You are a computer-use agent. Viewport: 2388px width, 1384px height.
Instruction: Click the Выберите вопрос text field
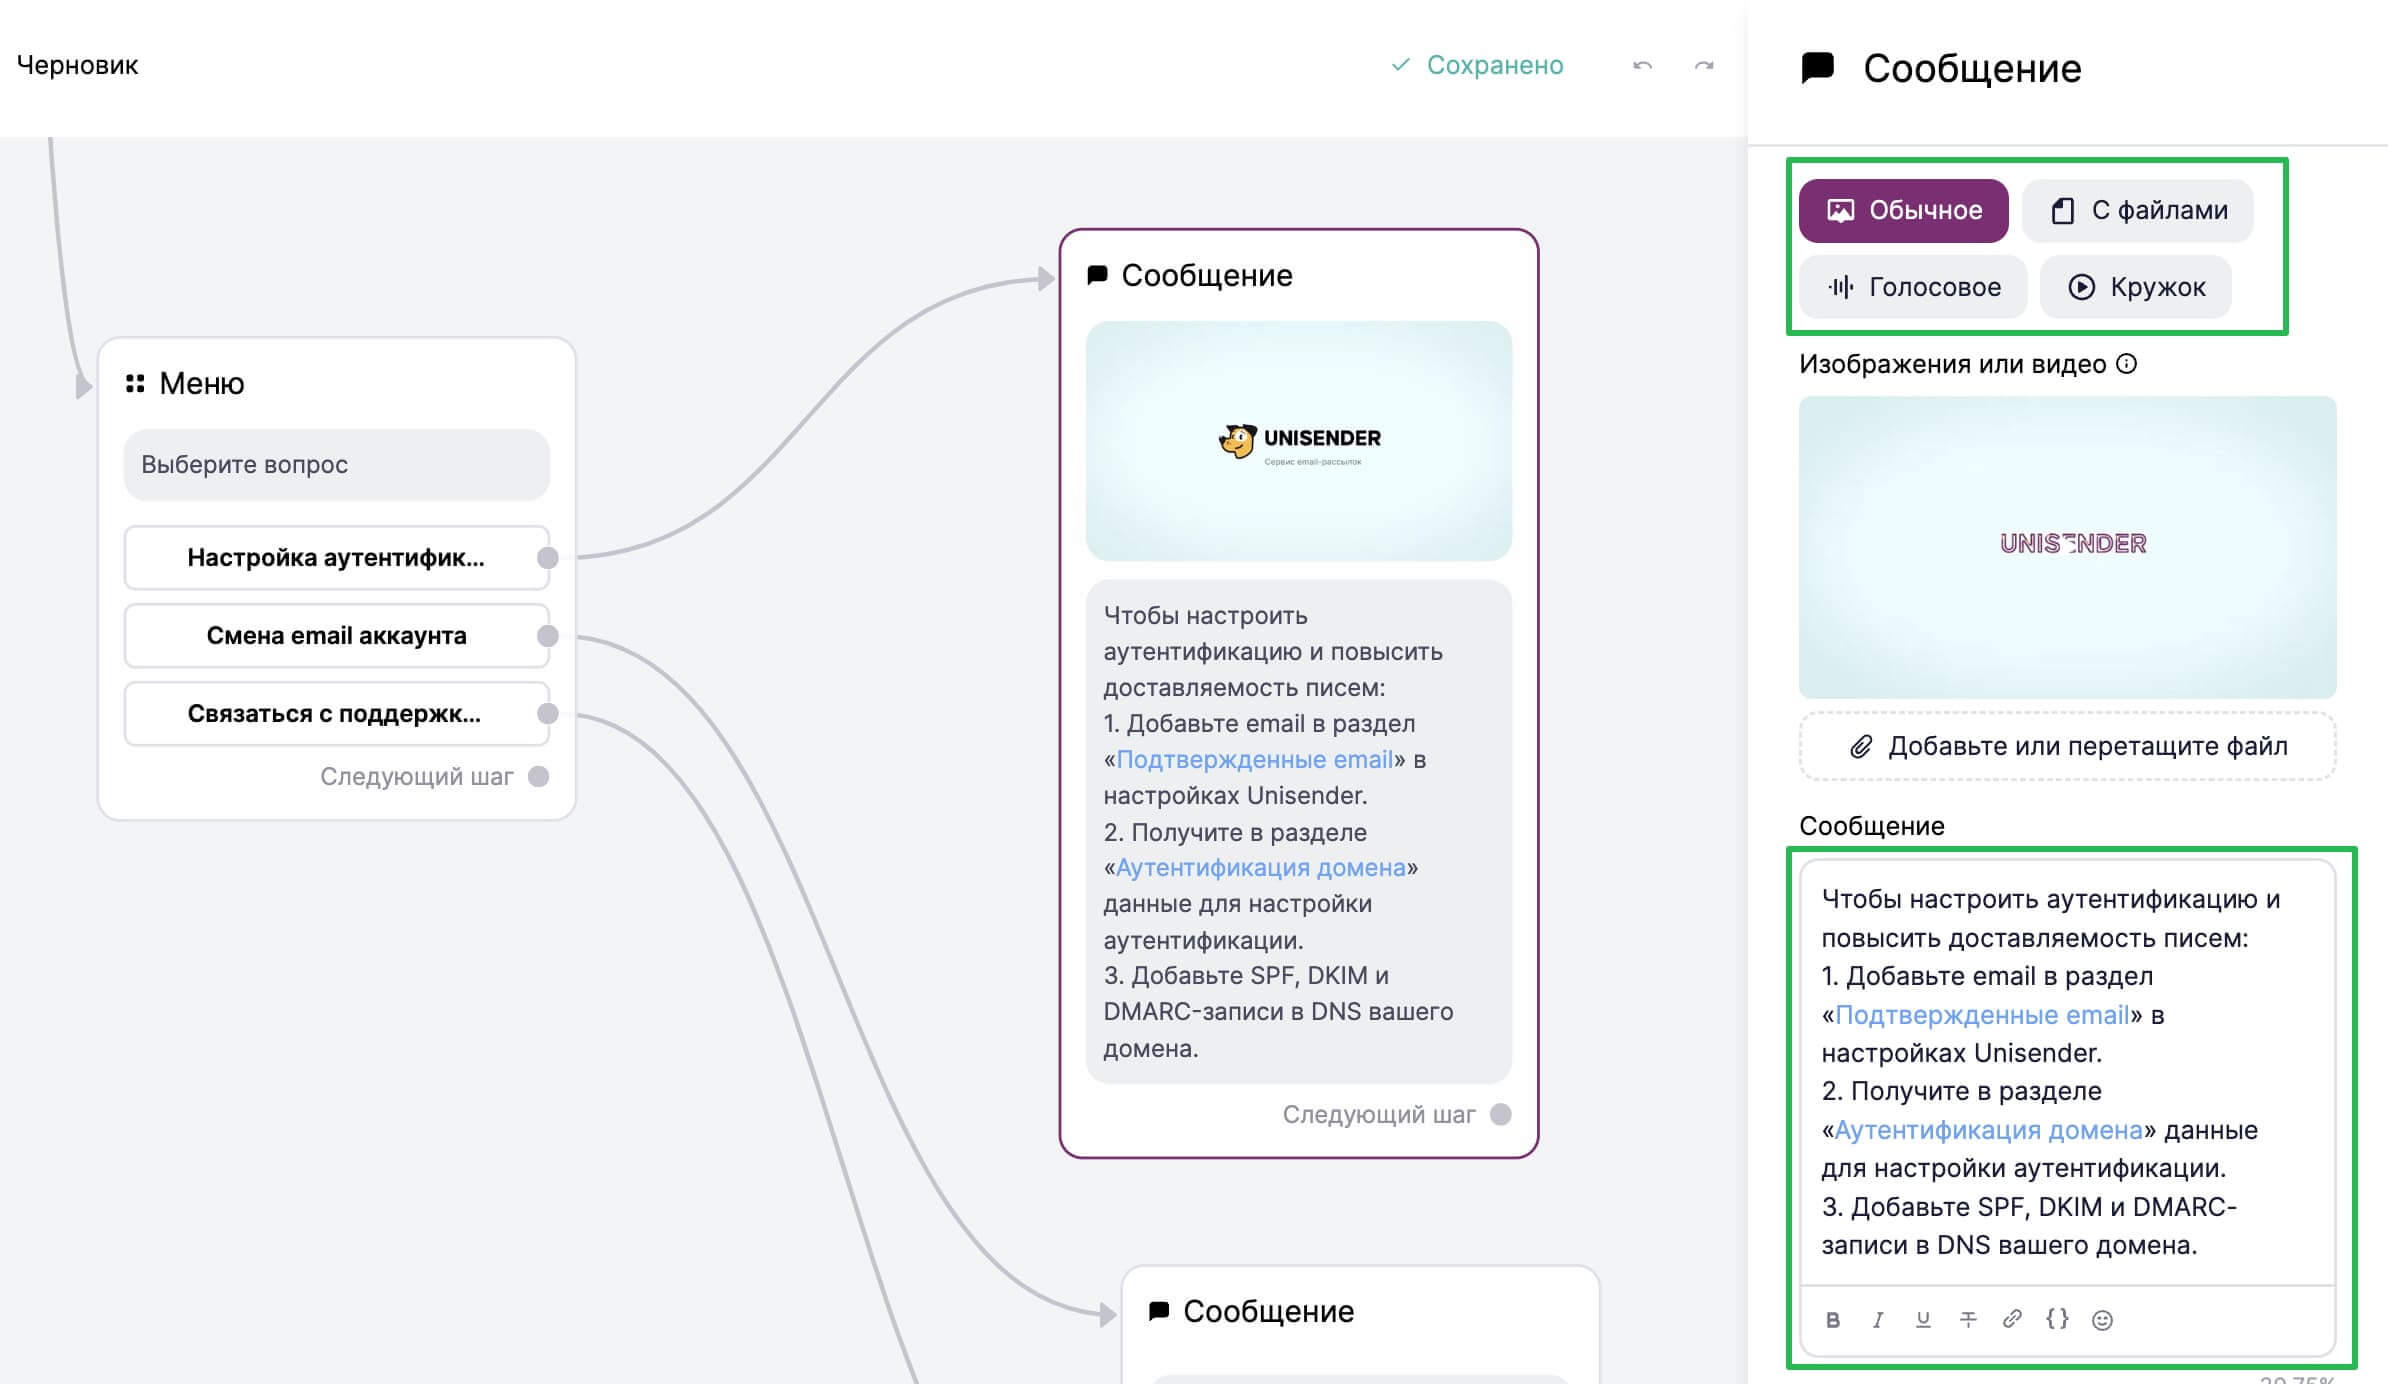(336, 465)
